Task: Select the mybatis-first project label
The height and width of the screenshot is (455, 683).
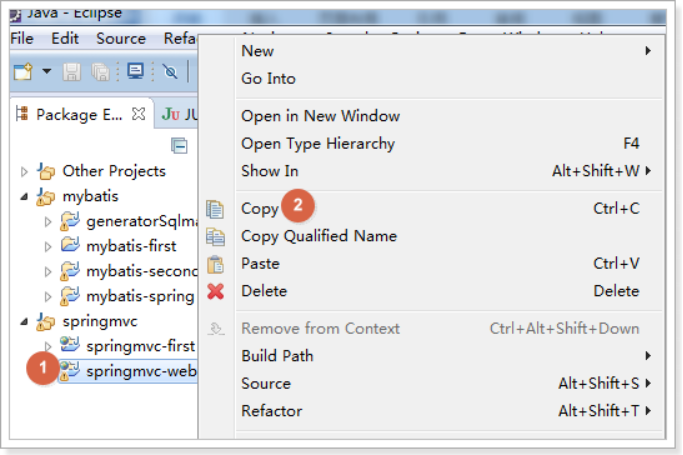Action: tap(131, 246)
